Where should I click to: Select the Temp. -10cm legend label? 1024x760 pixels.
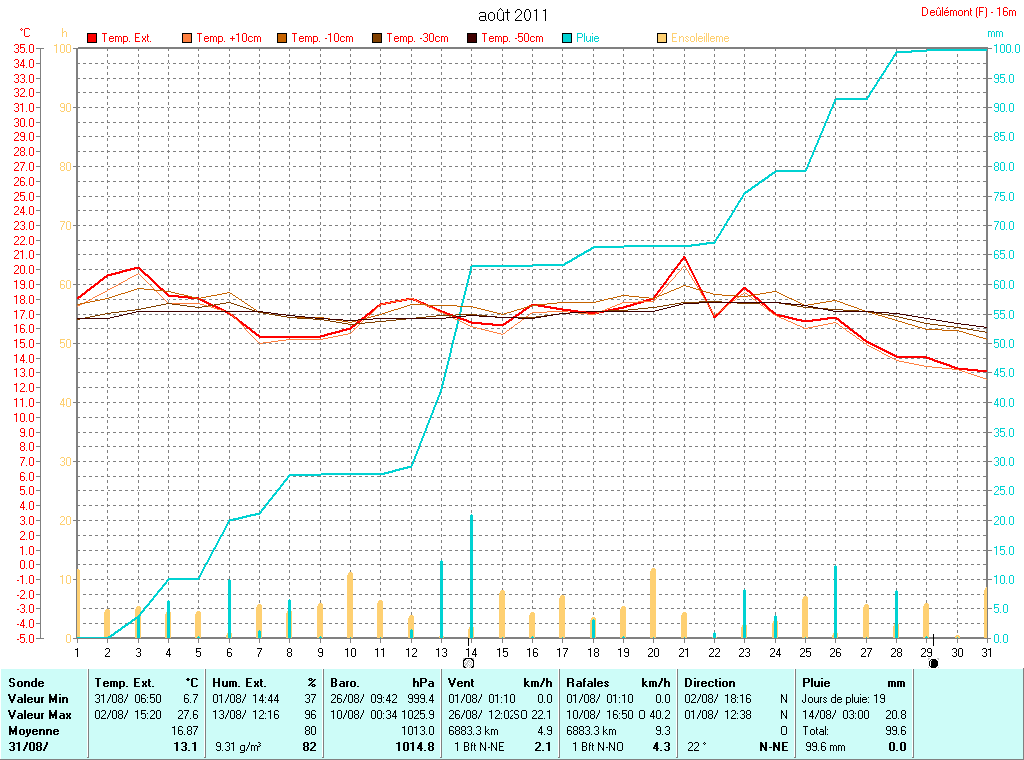(323, 38)
